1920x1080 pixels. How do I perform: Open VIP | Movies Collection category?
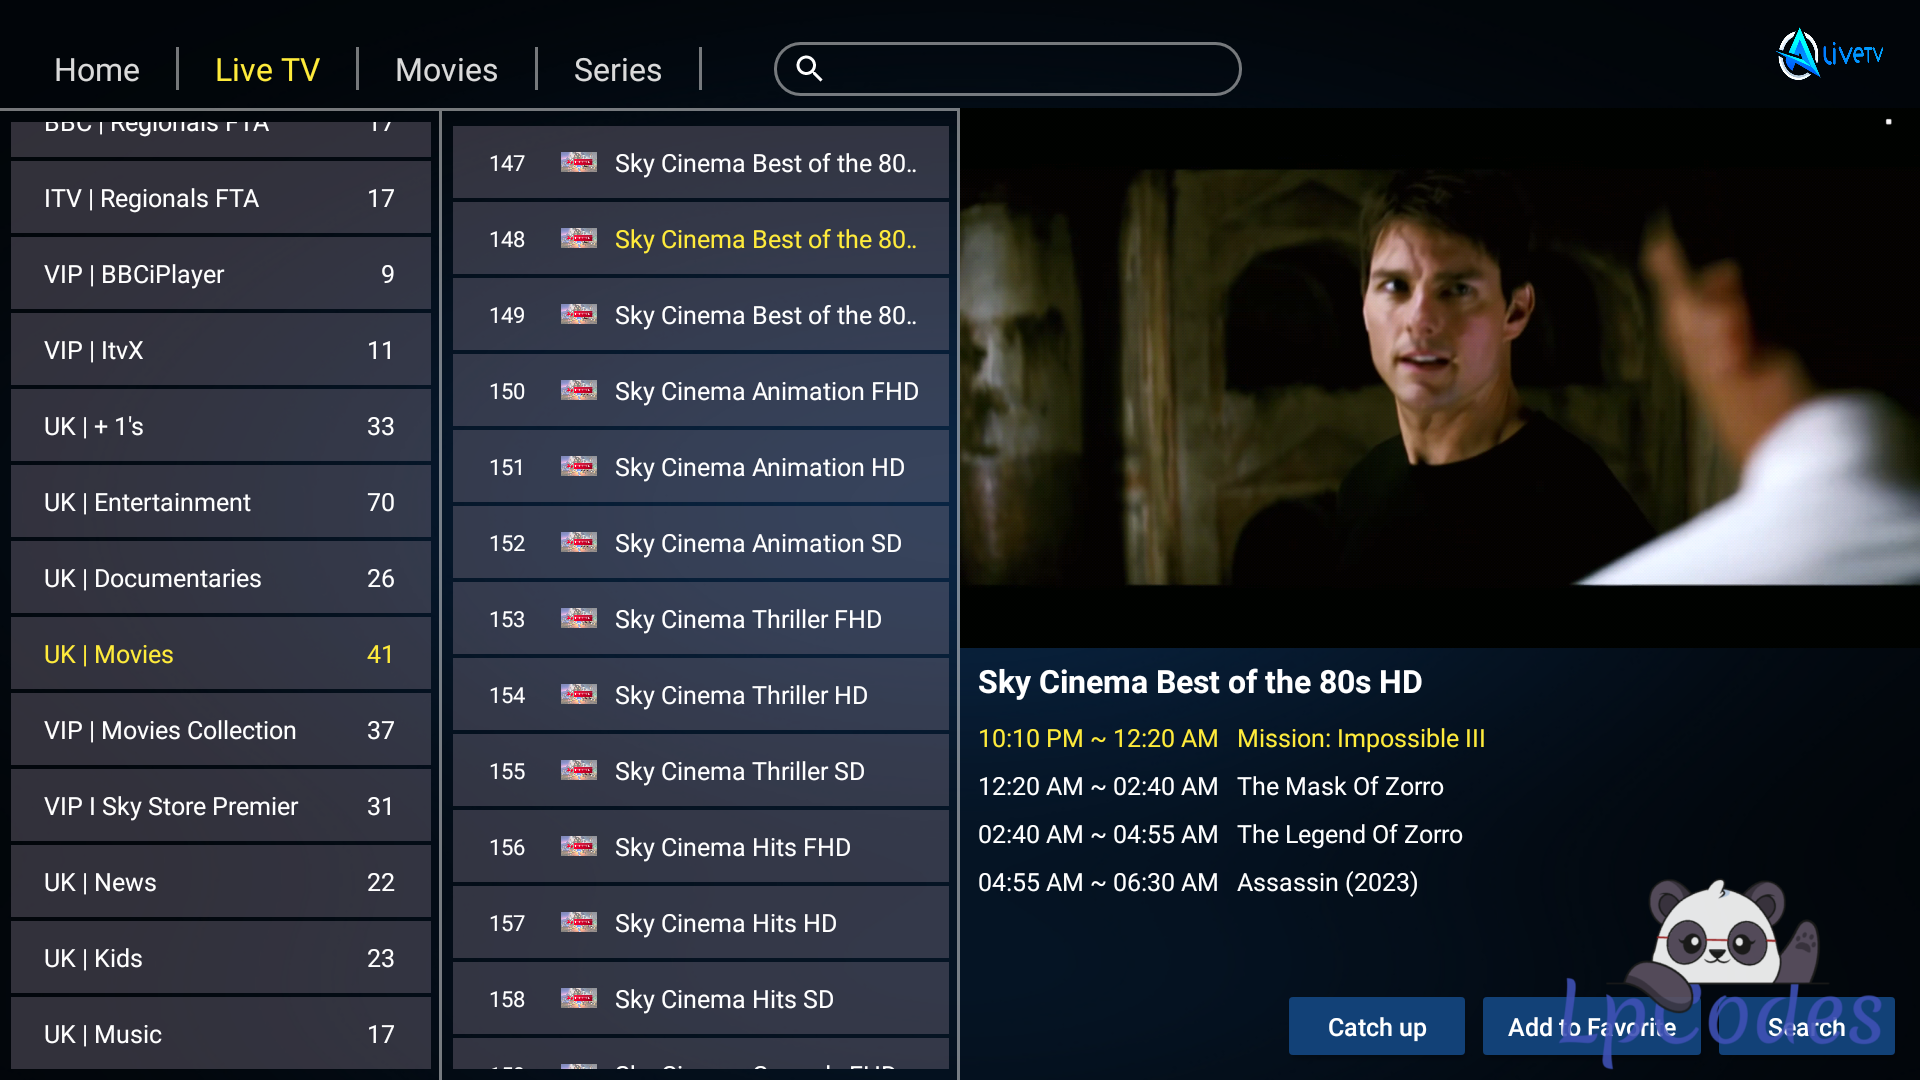[x=220, y=730]
